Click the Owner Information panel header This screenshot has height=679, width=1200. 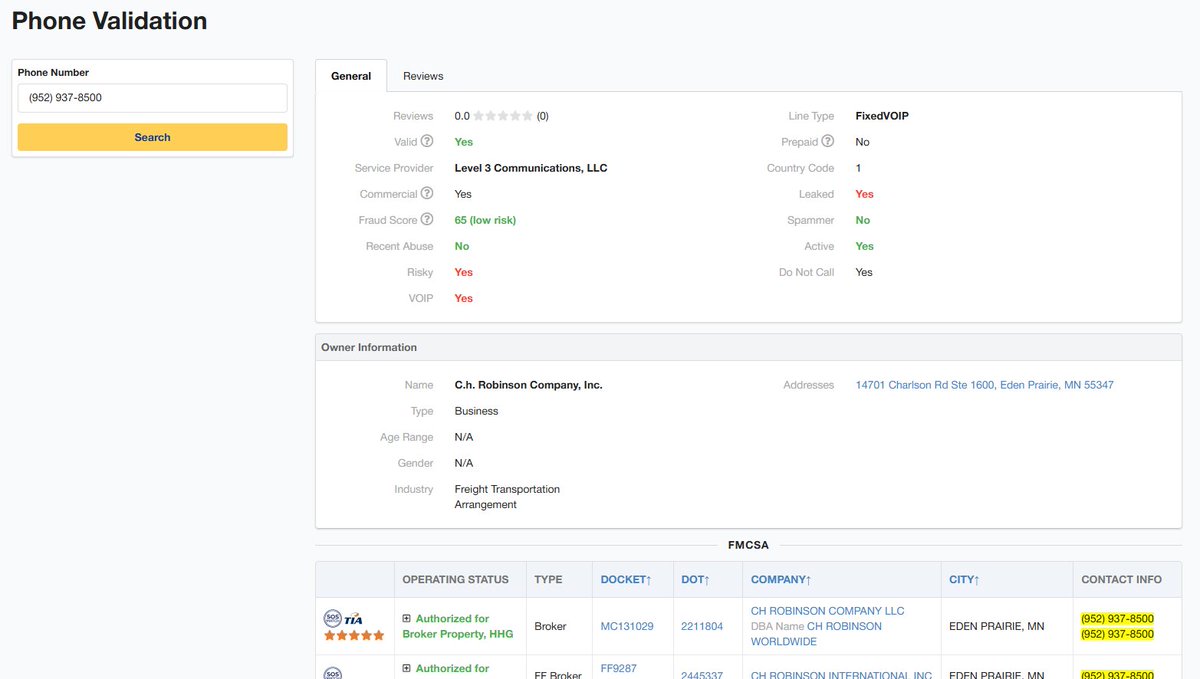(x=748, y=347)
